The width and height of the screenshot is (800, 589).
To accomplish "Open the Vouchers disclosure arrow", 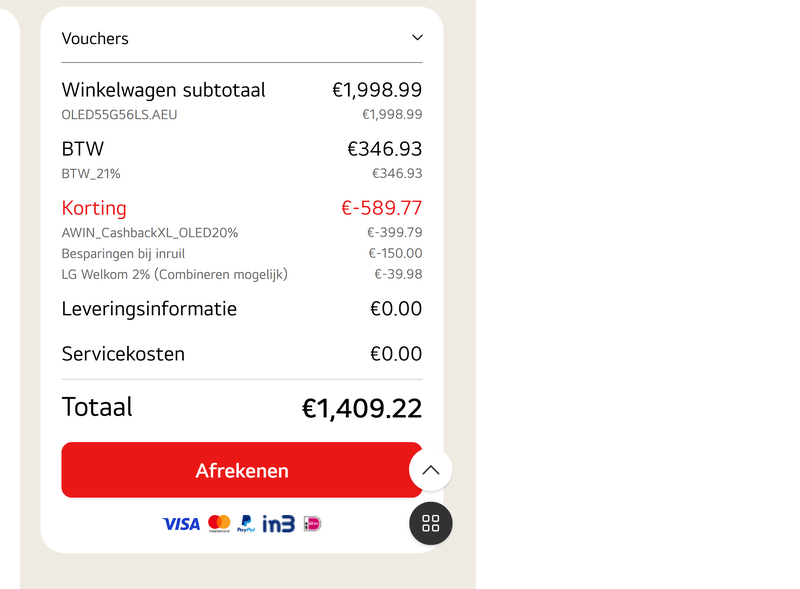I will click(418, 36).
